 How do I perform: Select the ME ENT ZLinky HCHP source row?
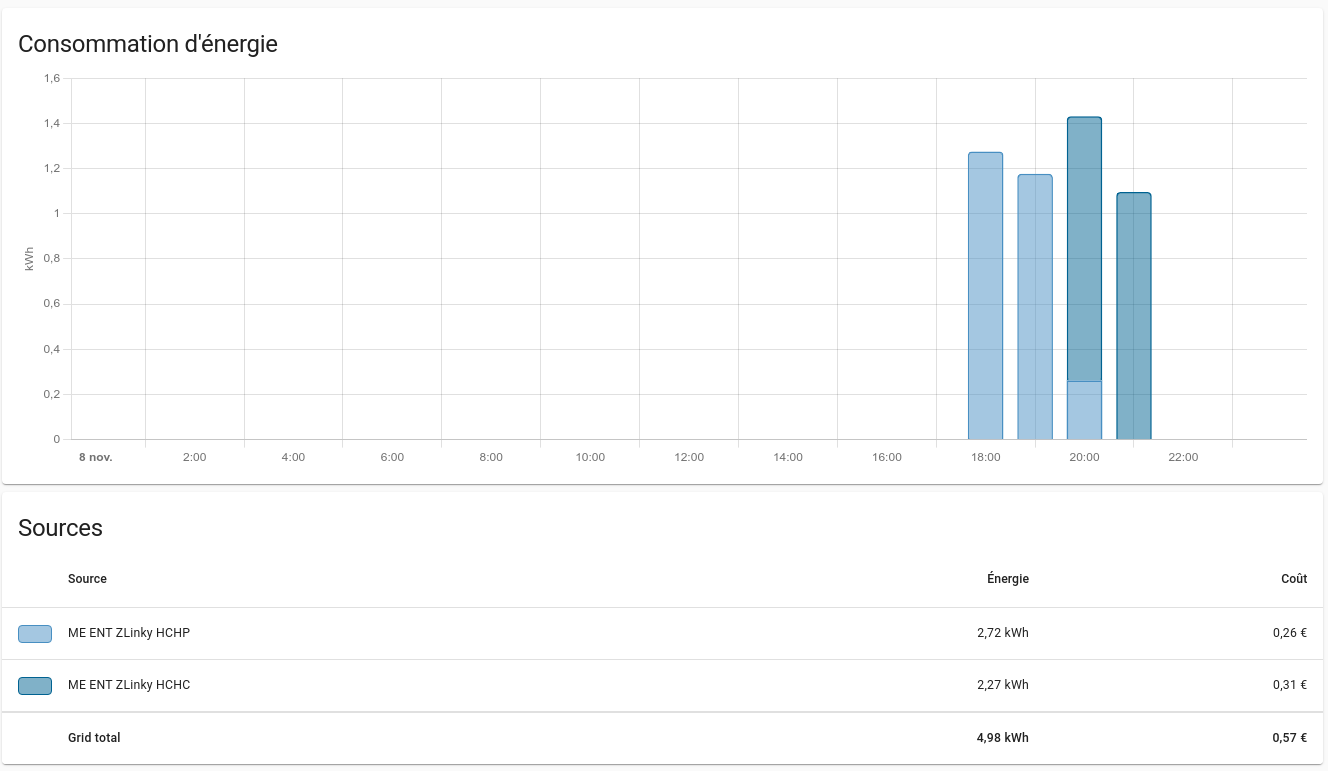point(663,633)
